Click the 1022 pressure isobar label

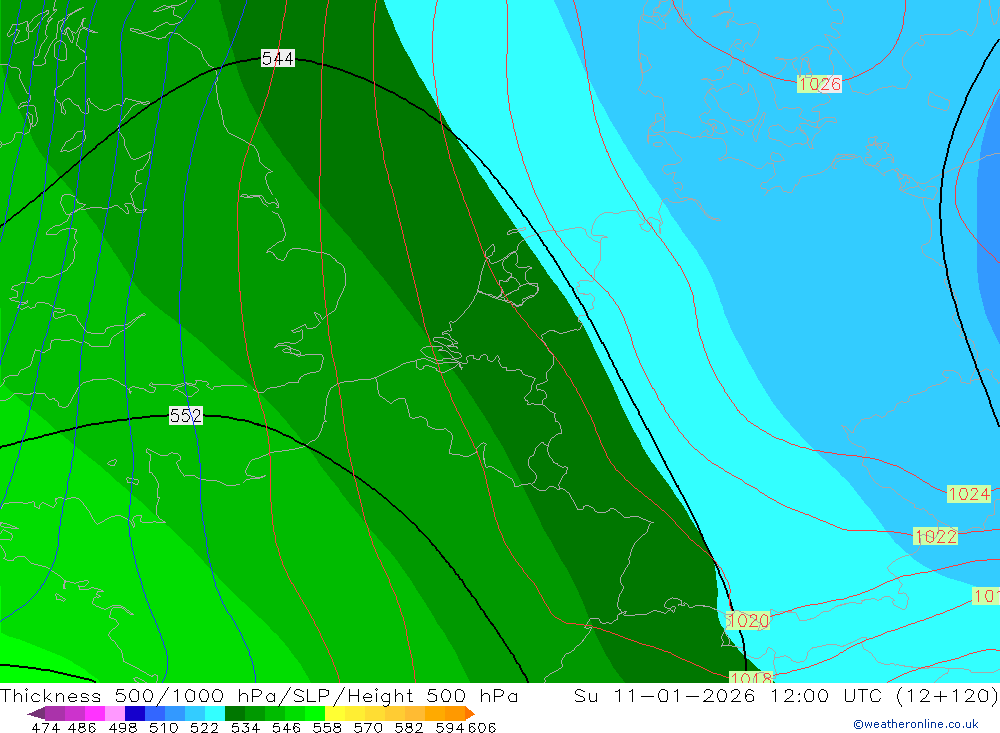936,536
